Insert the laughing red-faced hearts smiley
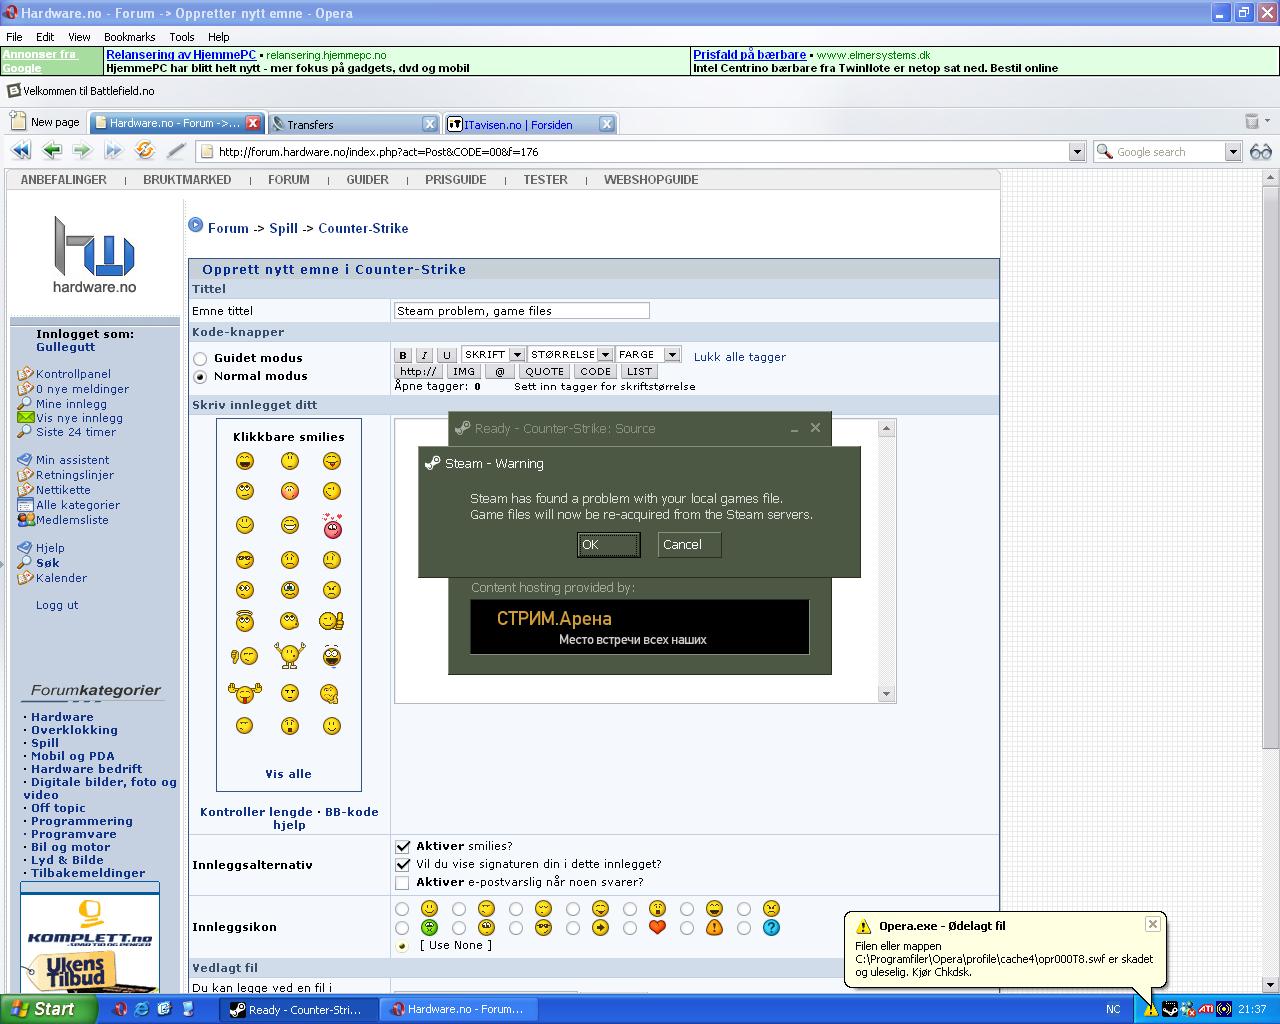The image size is (1280, 1024). click(x=333, y=525)
